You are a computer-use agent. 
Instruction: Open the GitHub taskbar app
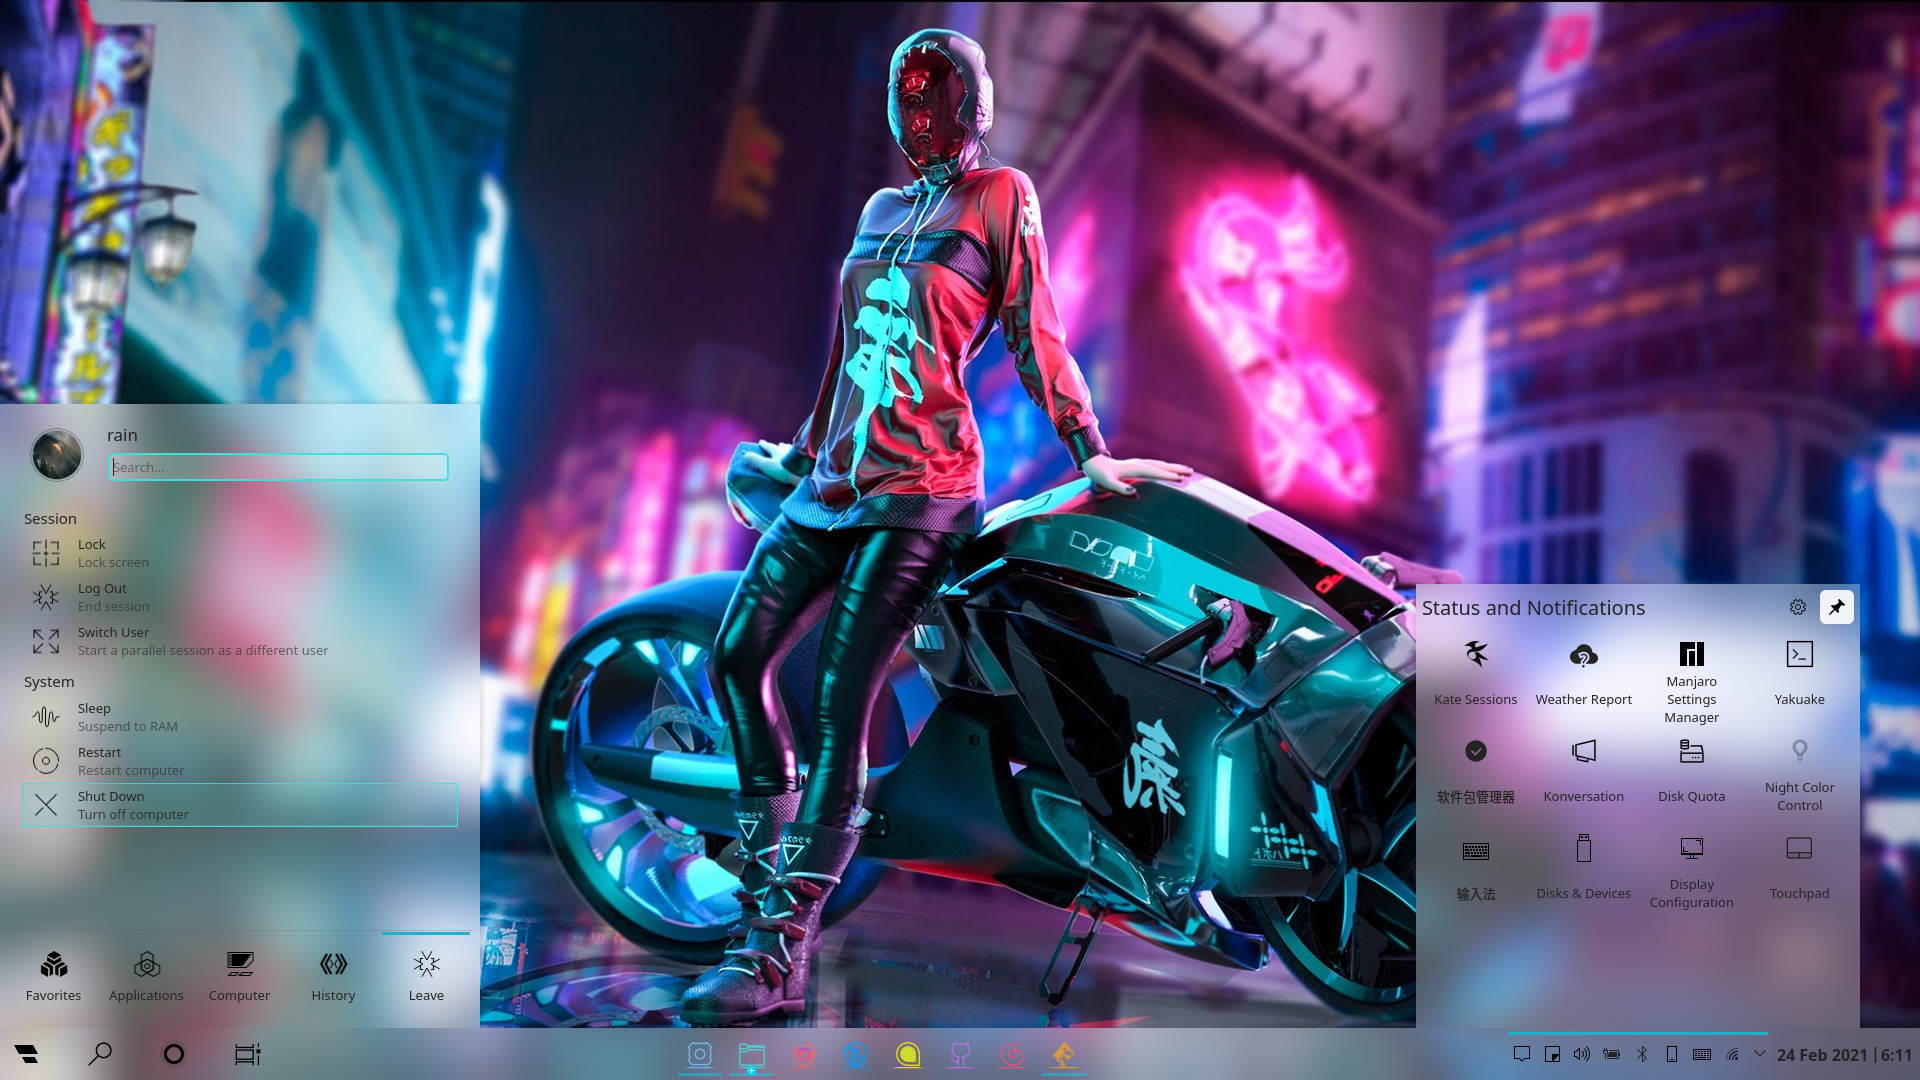click(960, 1054)
